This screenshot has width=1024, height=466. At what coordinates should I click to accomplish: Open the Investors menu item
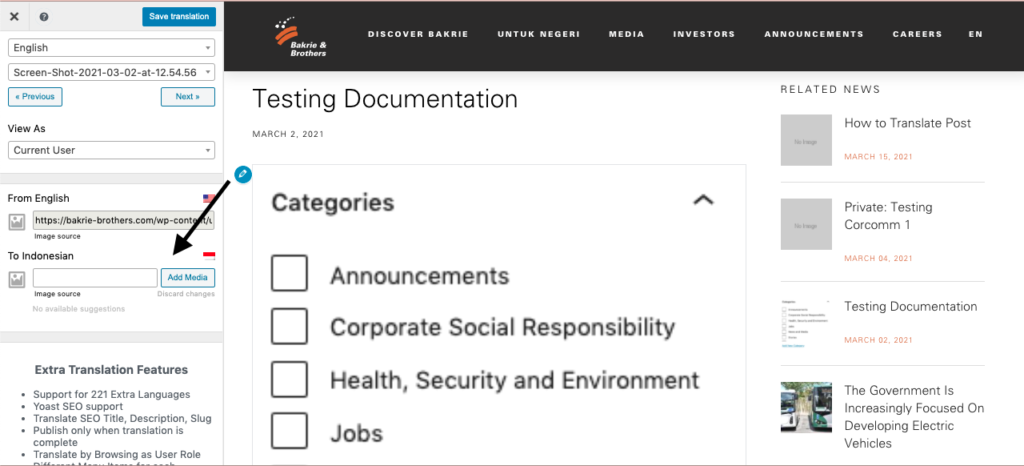(704, 34)
